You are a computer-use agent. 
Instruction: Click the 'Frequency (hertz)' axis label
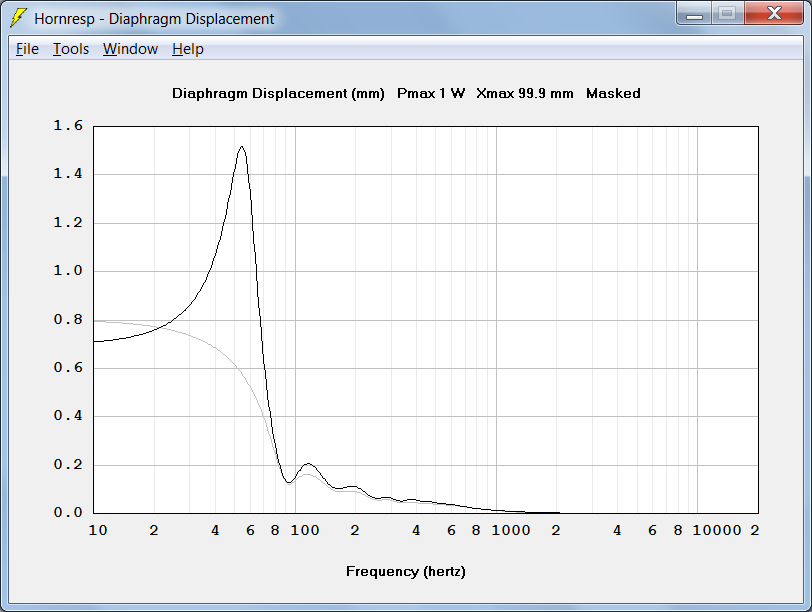click(405, 572)
